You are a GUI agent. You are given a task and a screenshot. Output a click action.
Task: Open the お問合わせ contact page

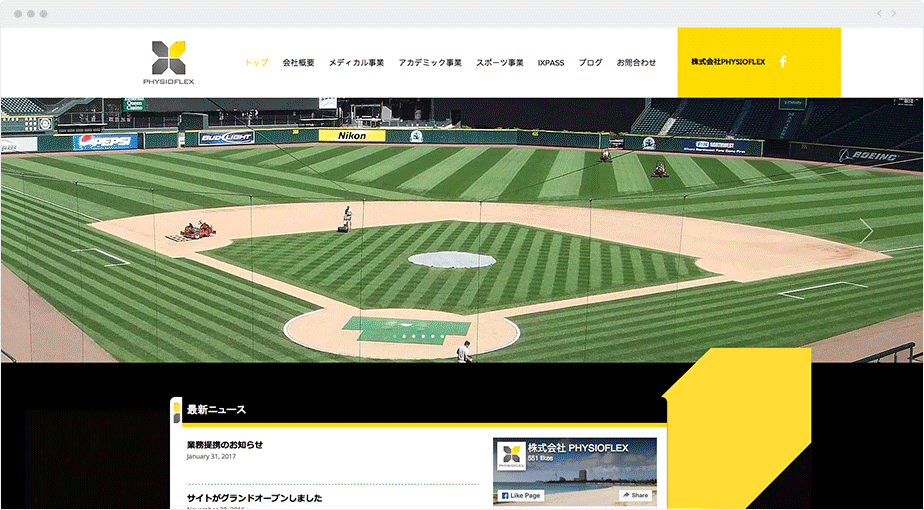coord(636,62)
